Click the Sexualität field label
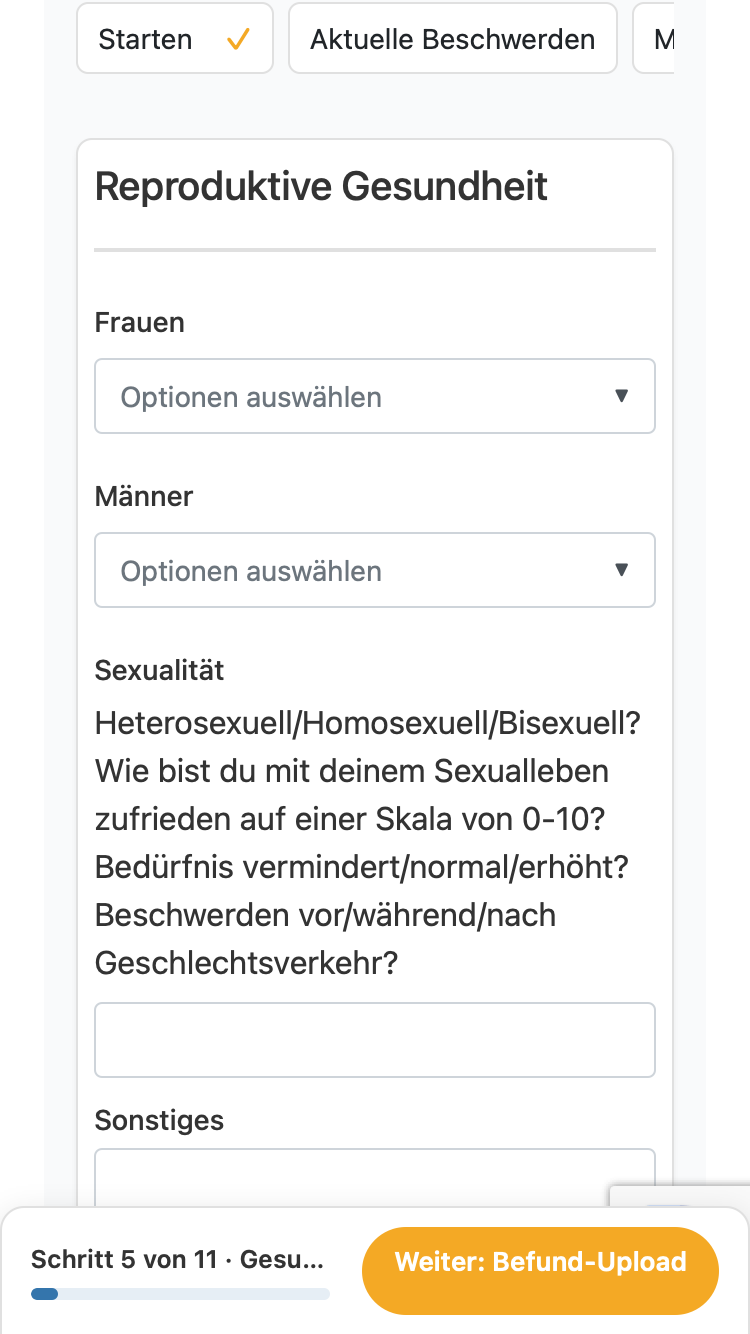The height and width of the screenshot is (1334, 750). [159, 670]
